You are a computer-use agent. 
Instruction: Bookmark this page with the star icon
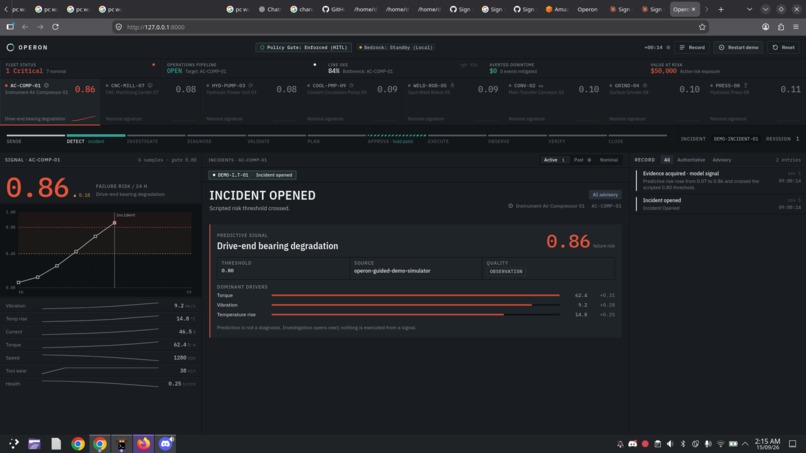(x=702, y=27)
